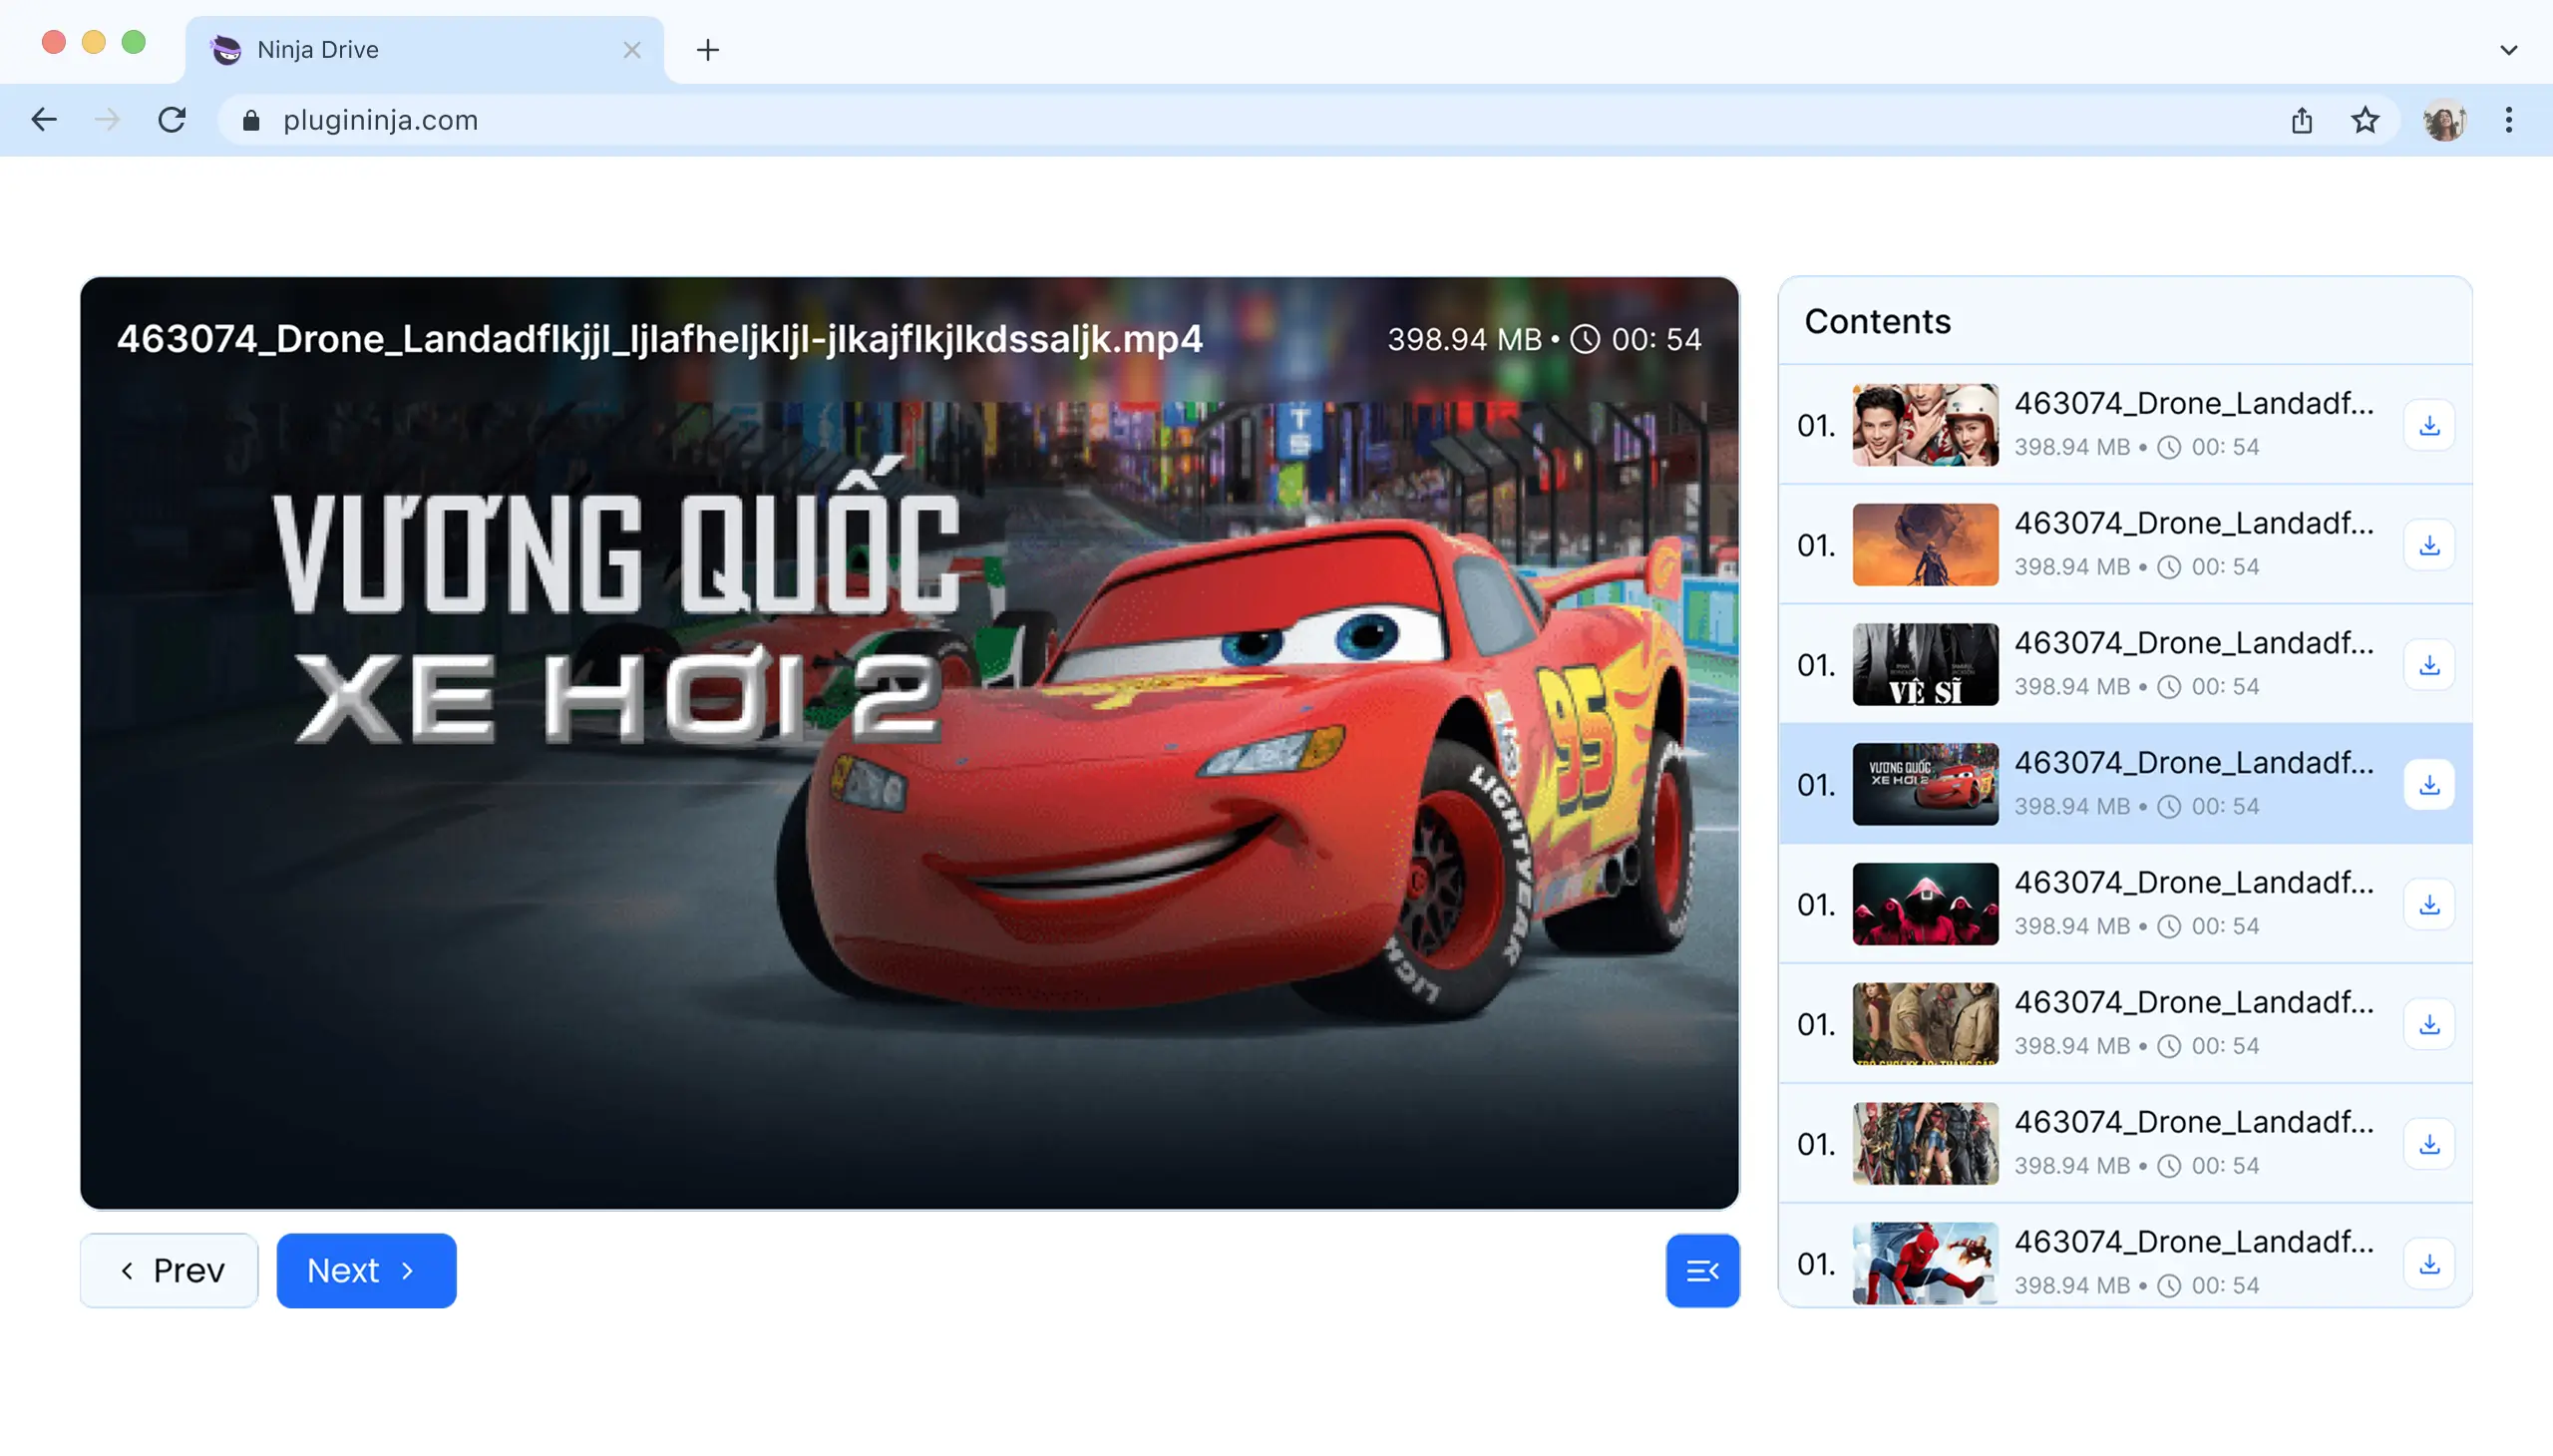The image size is (2553, 1456).
Task: Select the Spider-Man thumbnail in Contents
Action: click(x=1925, y=1264)
